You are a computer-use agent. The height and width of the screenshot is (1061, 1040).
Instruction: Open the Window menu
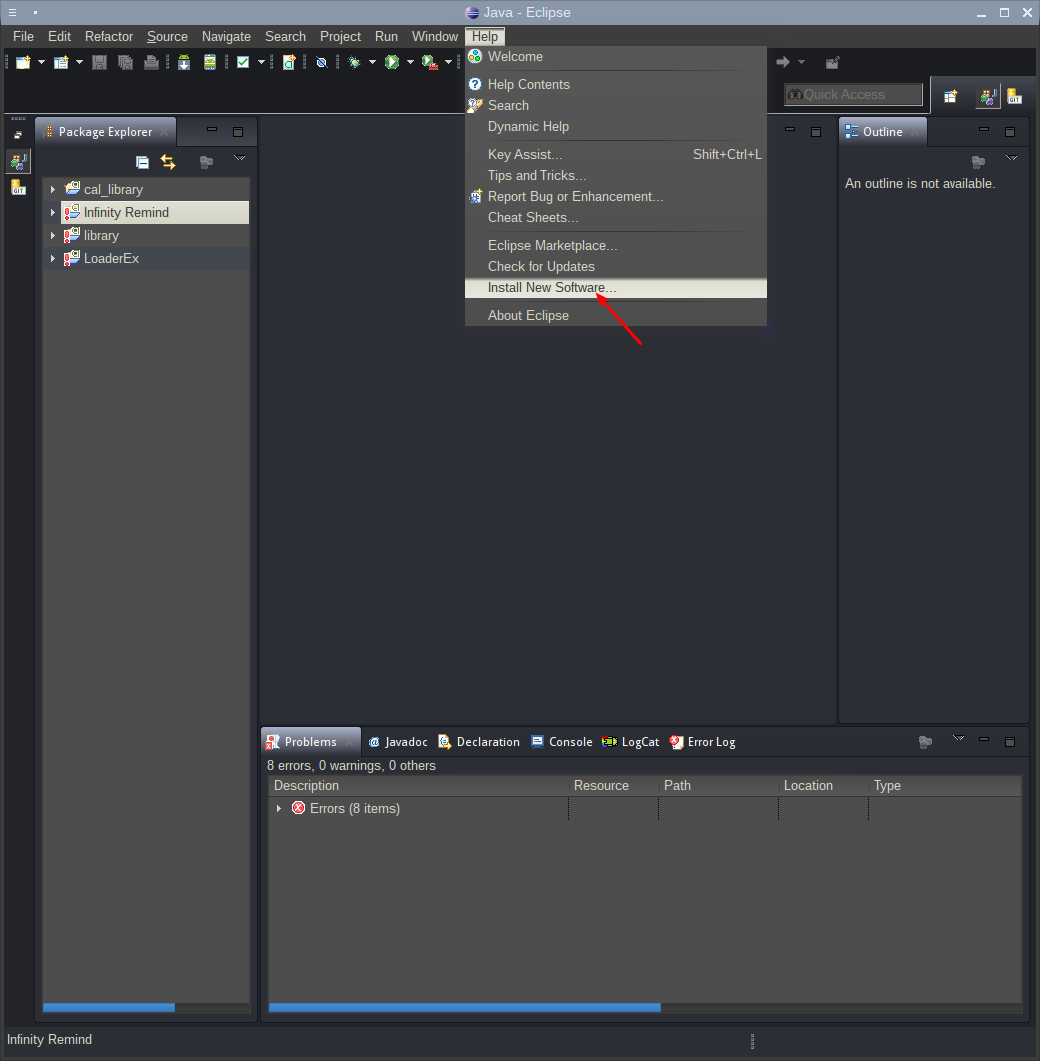(435, 37)
